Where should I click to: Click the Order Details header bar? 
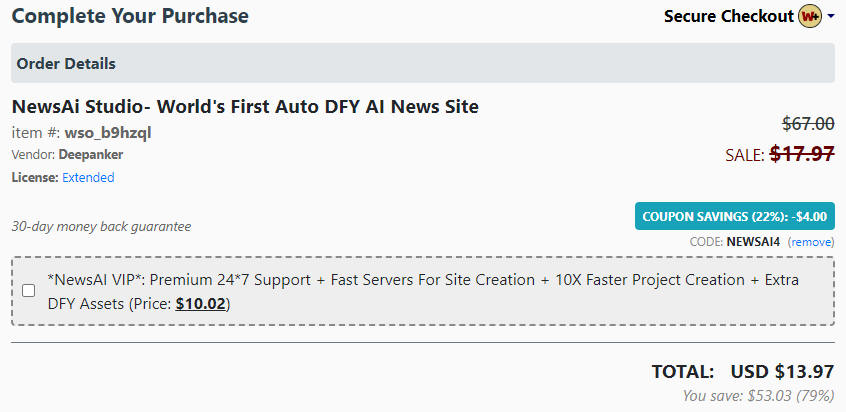click(x=422, y=63)
